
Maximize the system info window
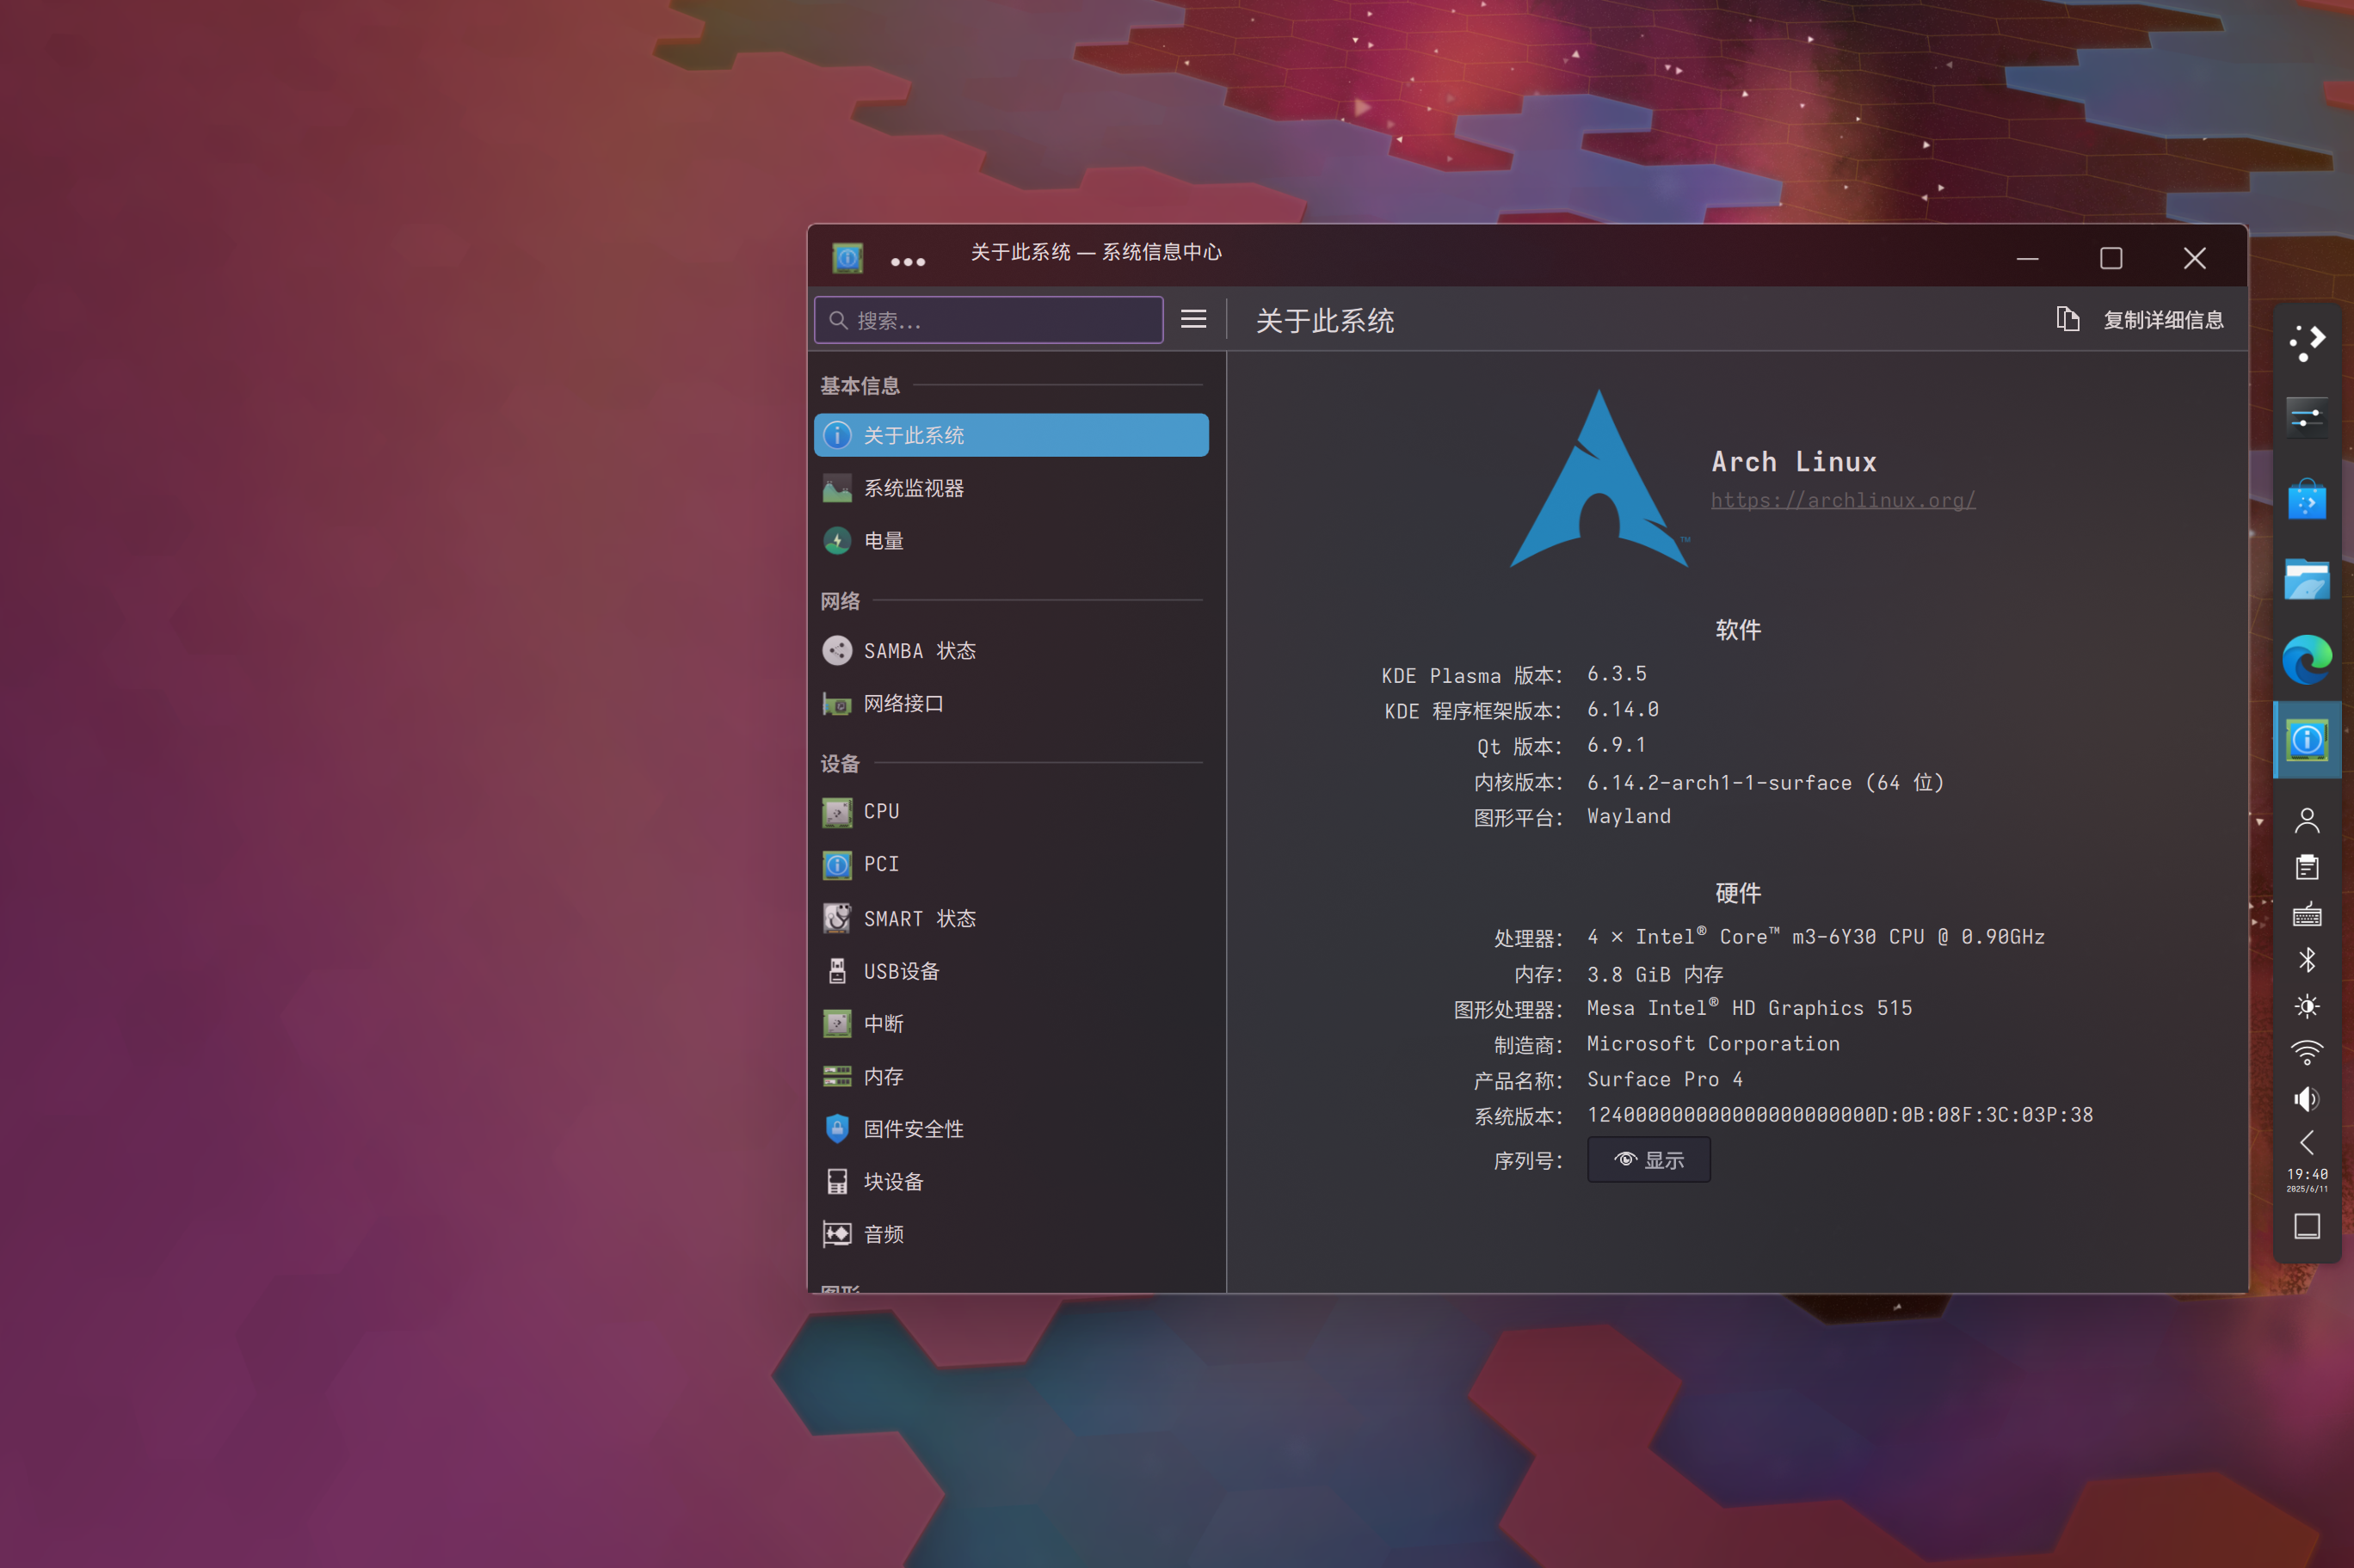pos(2110,259)
